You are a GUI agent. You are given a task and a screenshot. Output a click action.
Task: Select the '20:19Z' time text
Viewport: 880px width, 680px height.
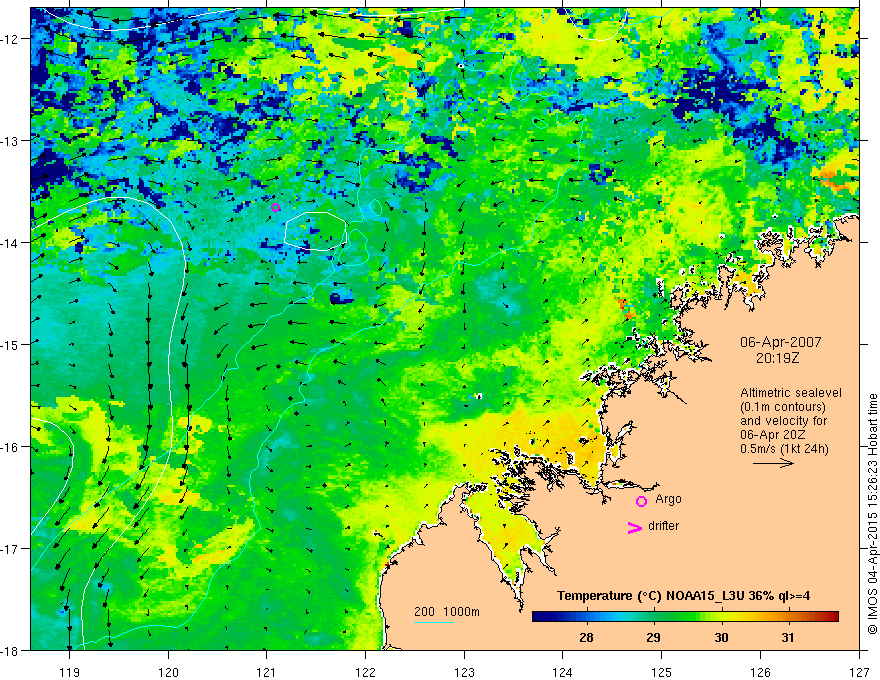(x=777, y=358)
